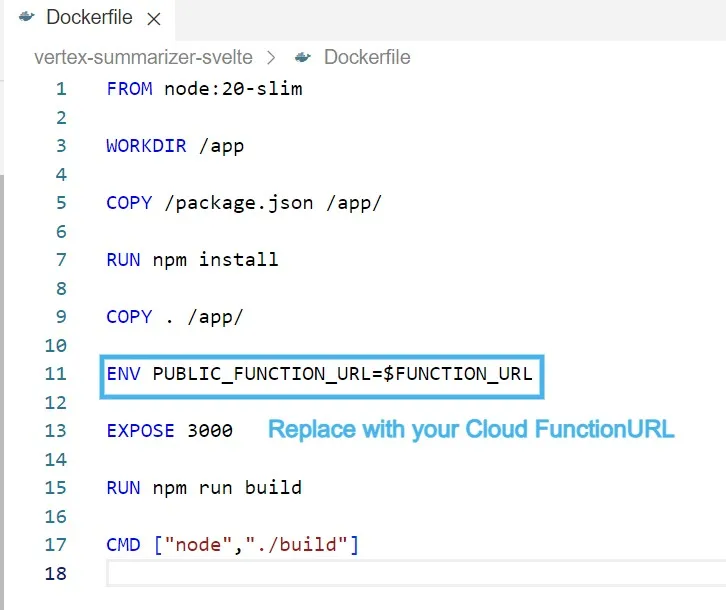Click the WORKDIR instruction on line 3
726x610 pixels.
[x=146, y=146]
